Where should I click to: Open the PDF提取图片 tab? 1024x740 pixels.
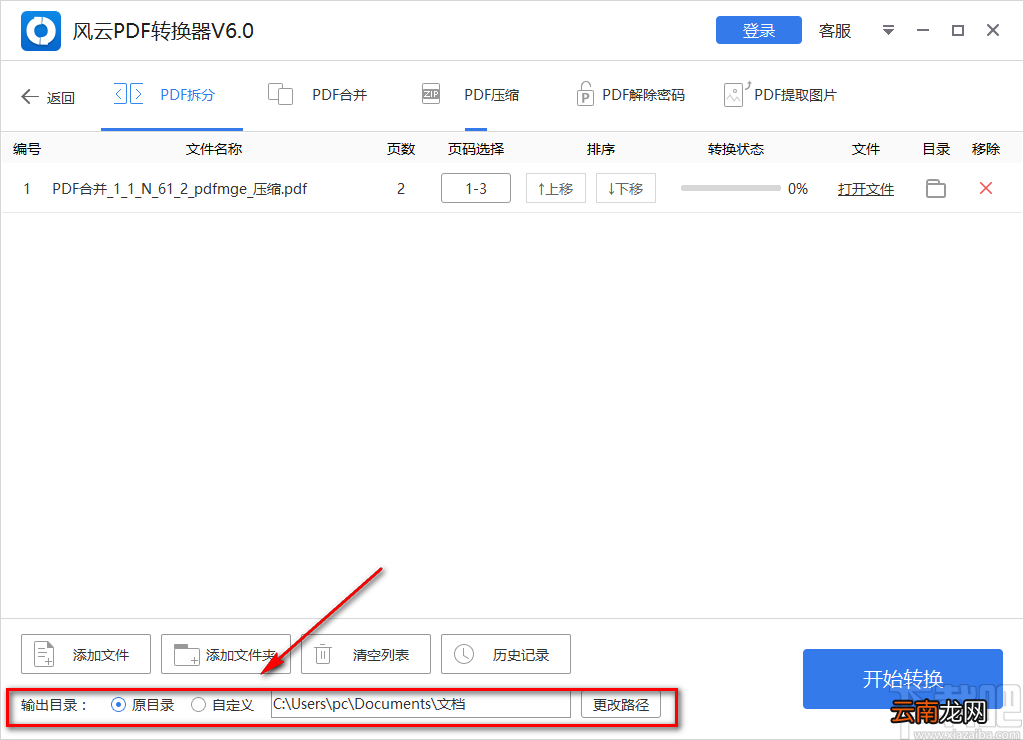[780, 95]
